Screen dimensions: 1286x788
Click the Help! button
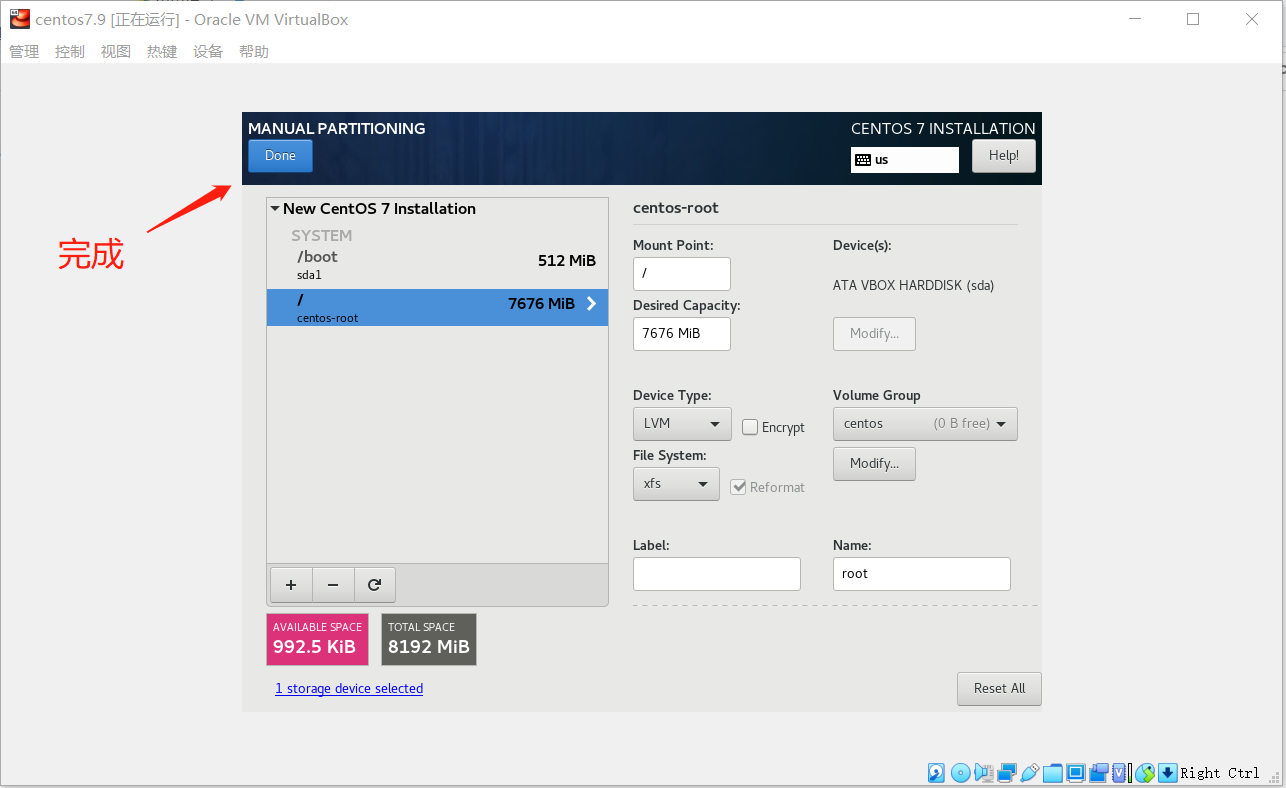pos(1004,156)
